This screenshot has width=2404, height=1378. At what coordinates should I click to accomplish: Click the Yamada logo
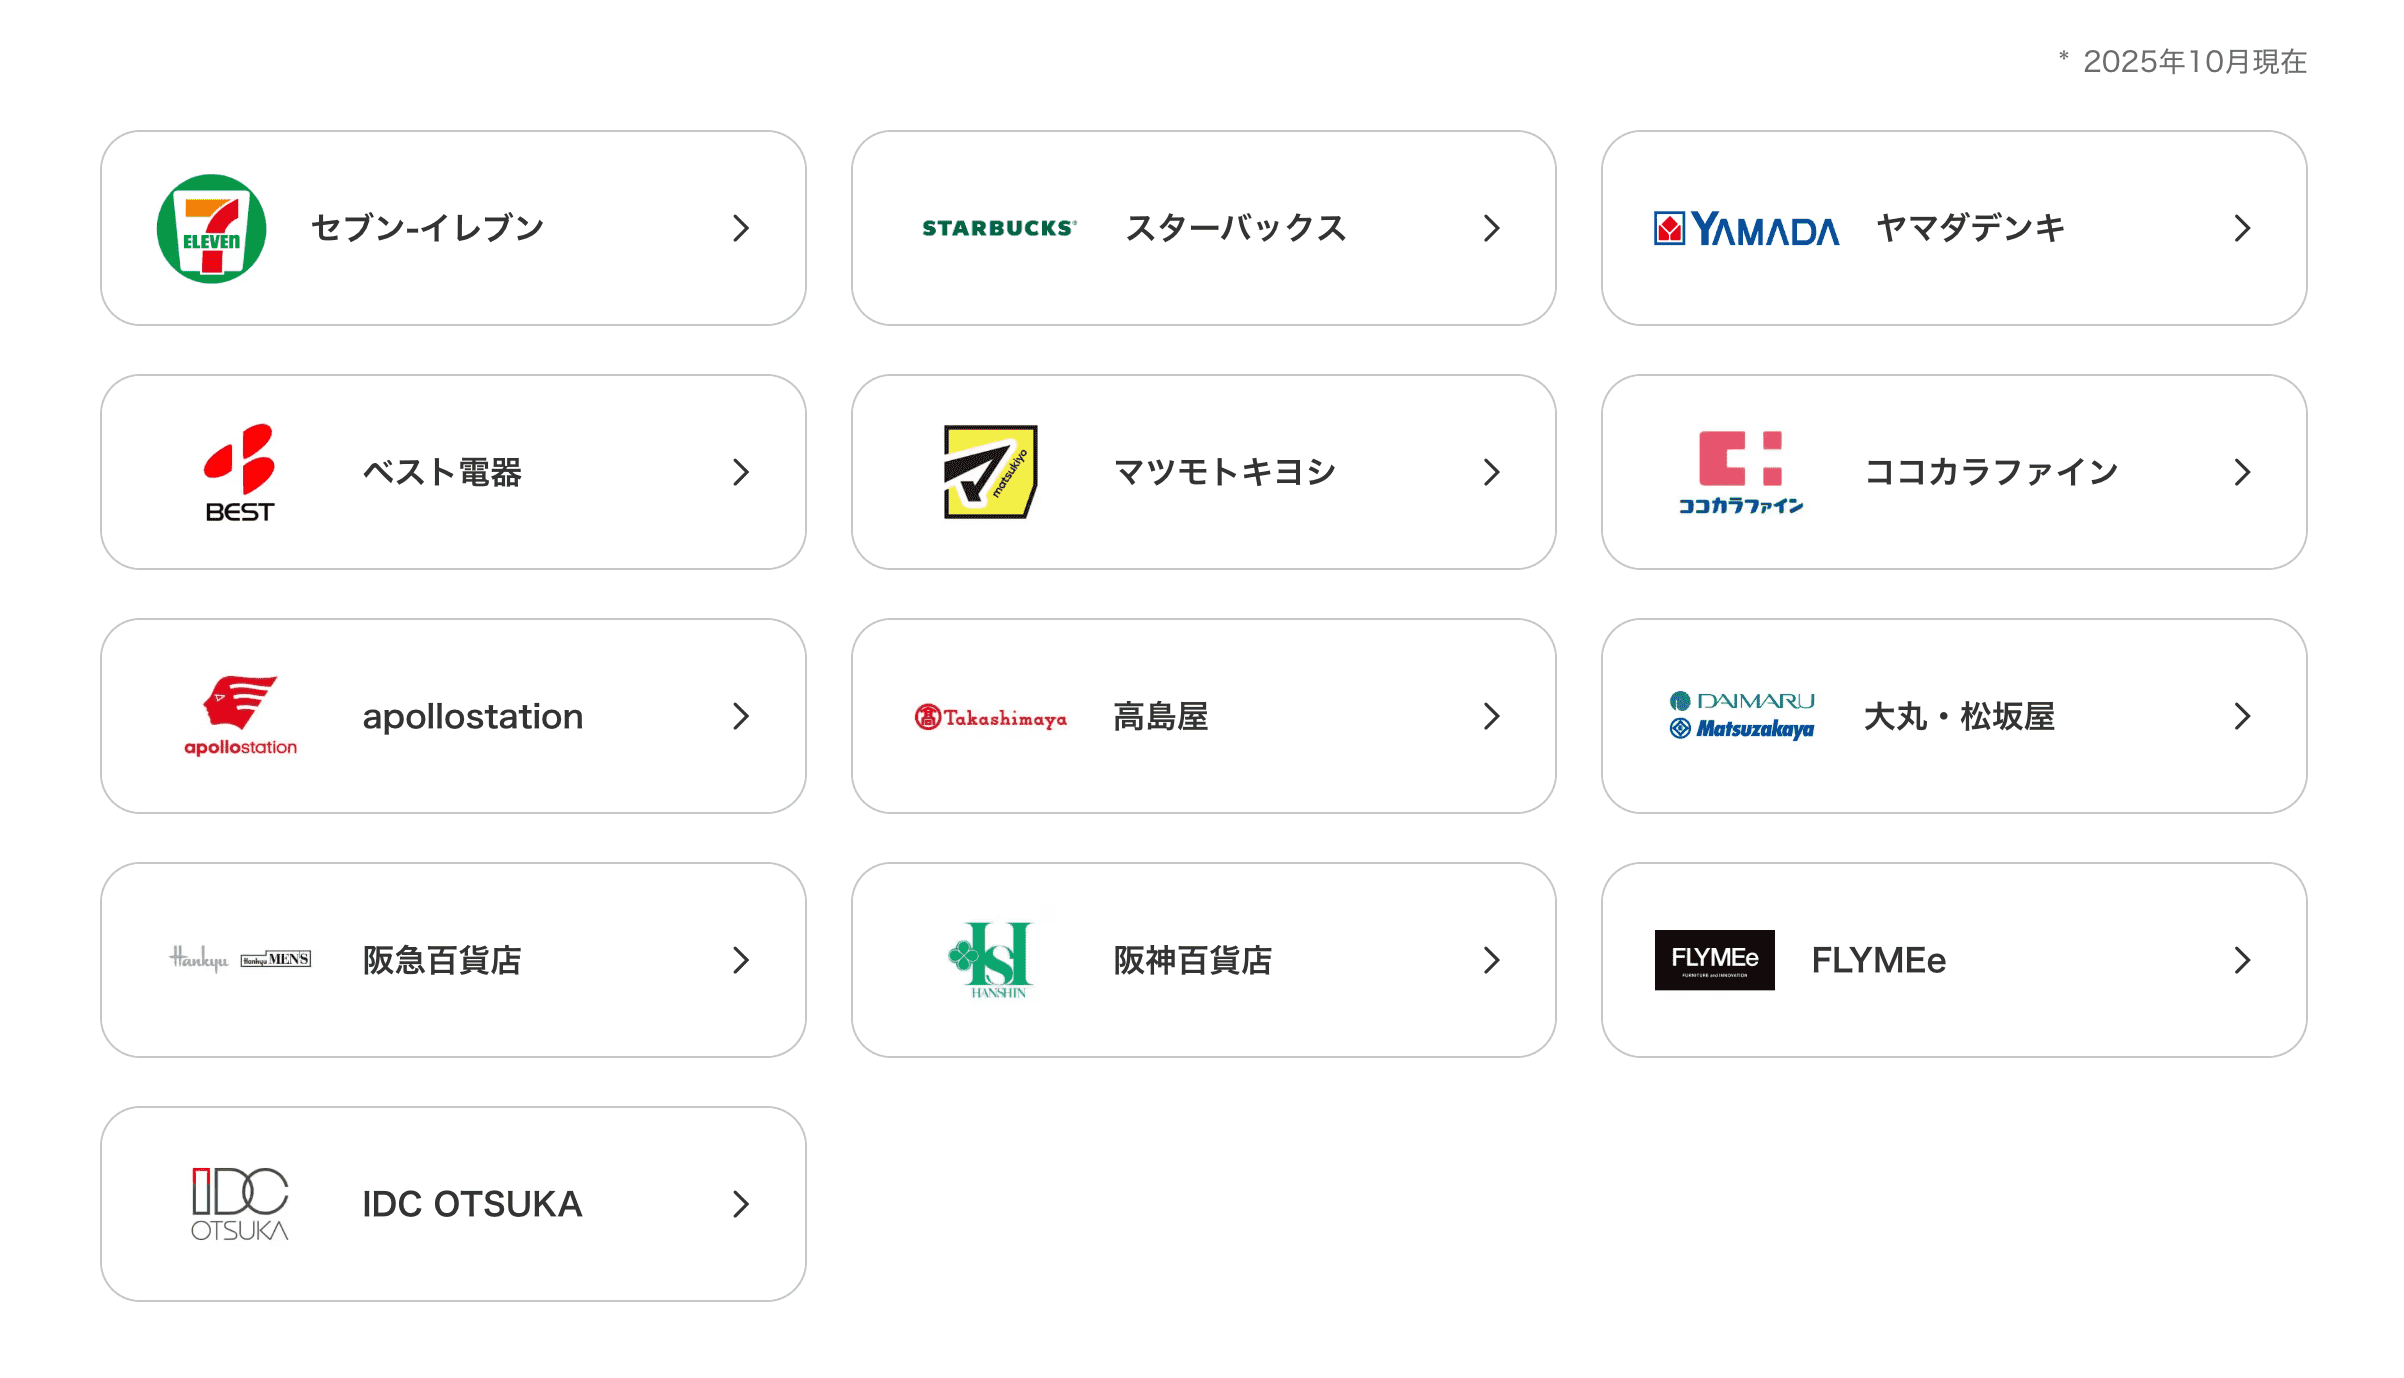tap(1746, 229)
